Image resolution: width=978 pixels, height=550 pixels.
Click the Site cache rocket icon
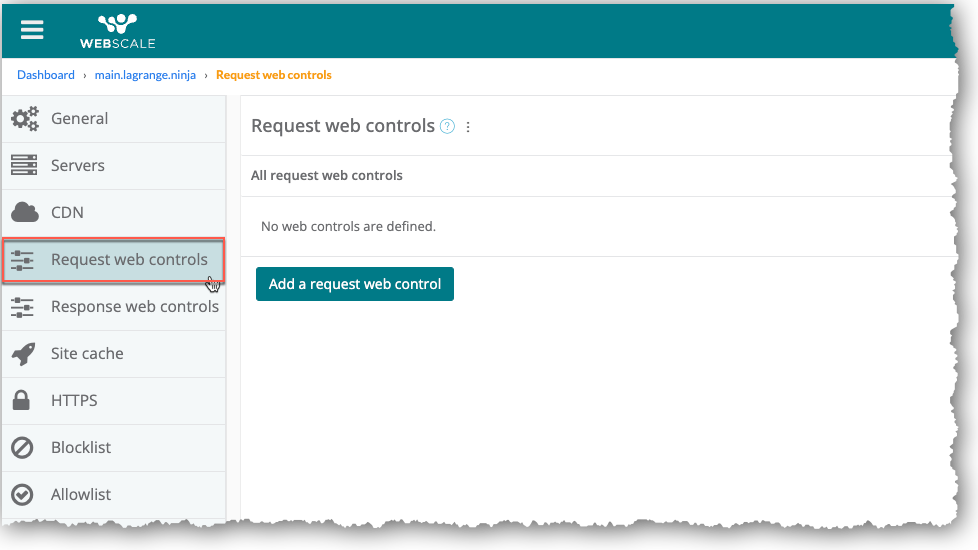tap(23, 353)
